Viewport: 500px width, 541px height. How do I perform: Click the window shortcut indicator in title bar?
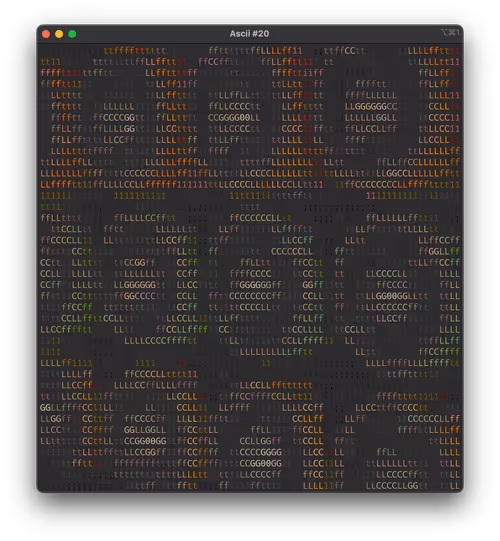(450, 32)
